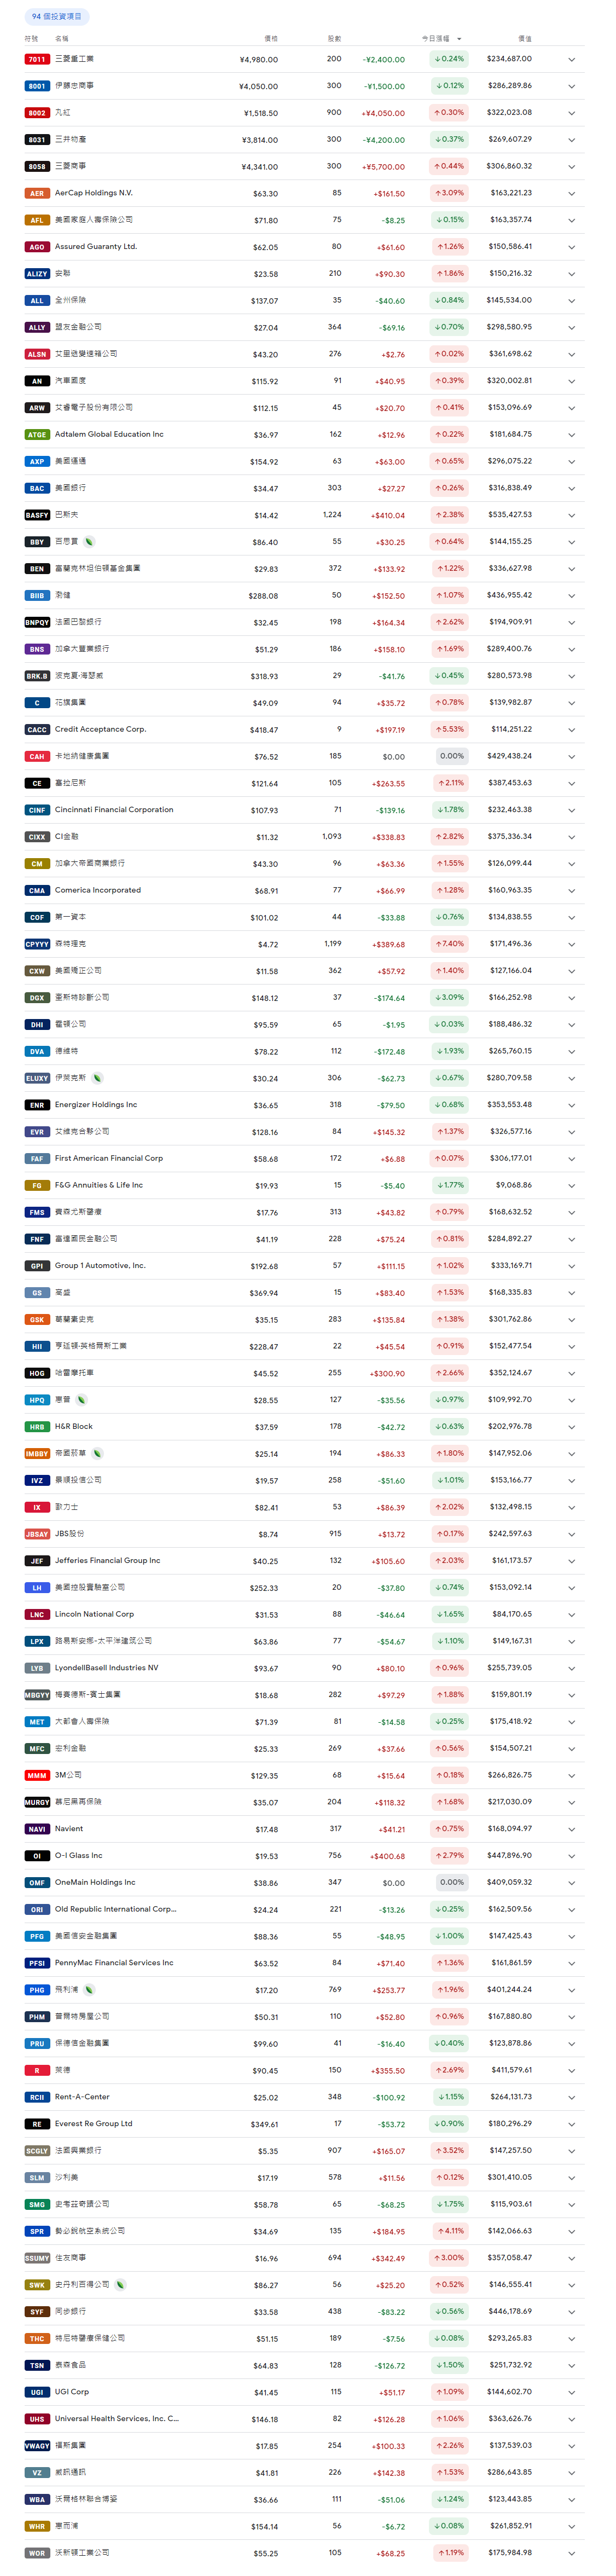Click the leaf icon in HPQ row
This screenshot has height=2576, width=616.
pos(82,1400)
